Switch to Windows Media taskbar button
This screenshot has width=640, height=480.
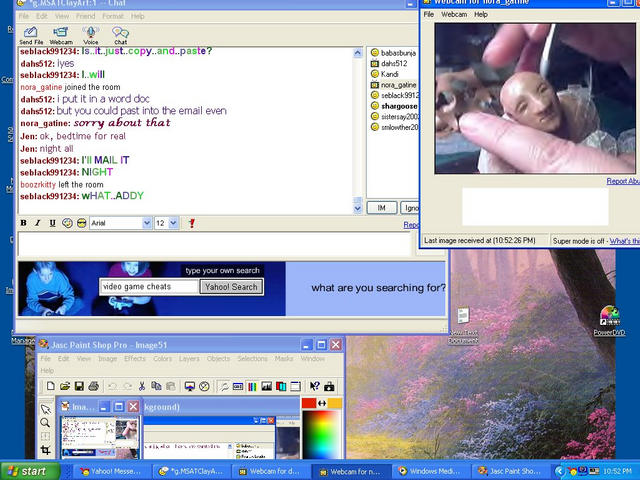point(431,471)
